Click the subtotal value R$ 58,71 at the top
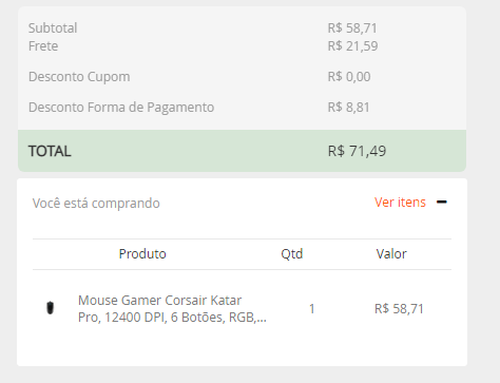 352,28
